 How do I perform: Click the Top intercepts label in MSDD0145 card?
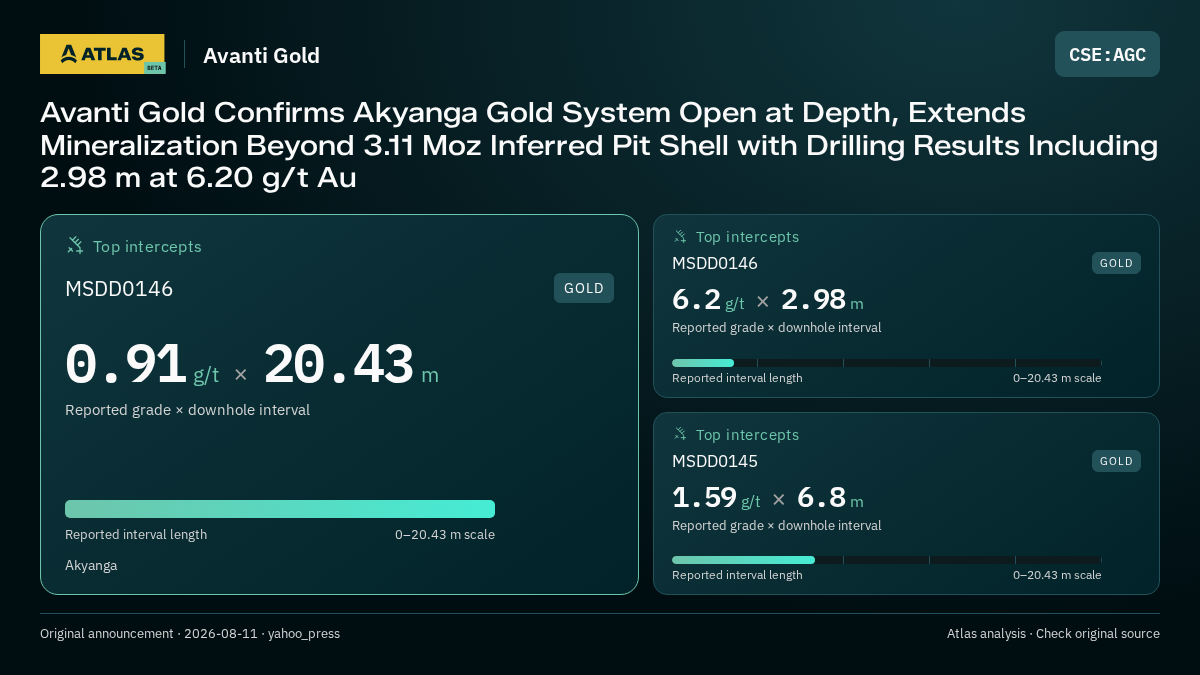(747, 435)
